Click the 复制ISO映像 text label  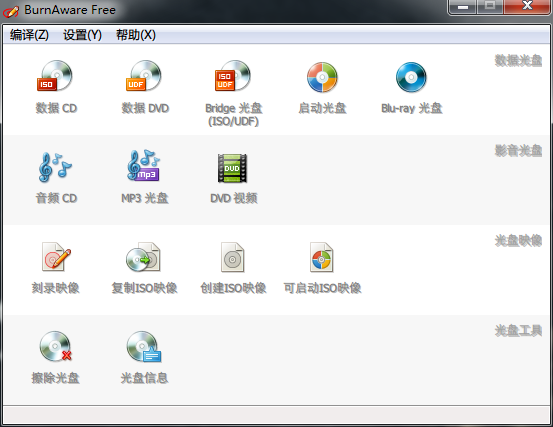pyautogui.click(x=144, y=288)
